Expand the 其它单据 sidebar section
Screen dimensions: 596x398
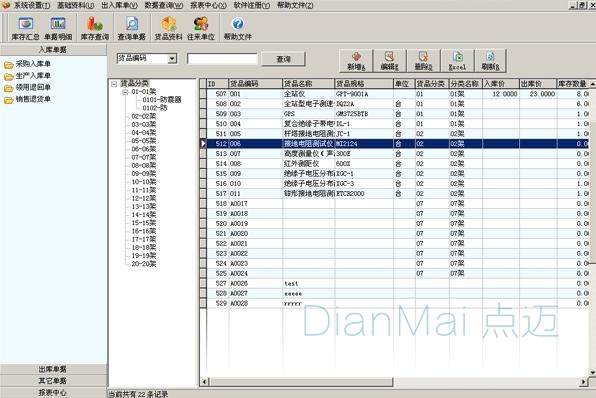53,381
